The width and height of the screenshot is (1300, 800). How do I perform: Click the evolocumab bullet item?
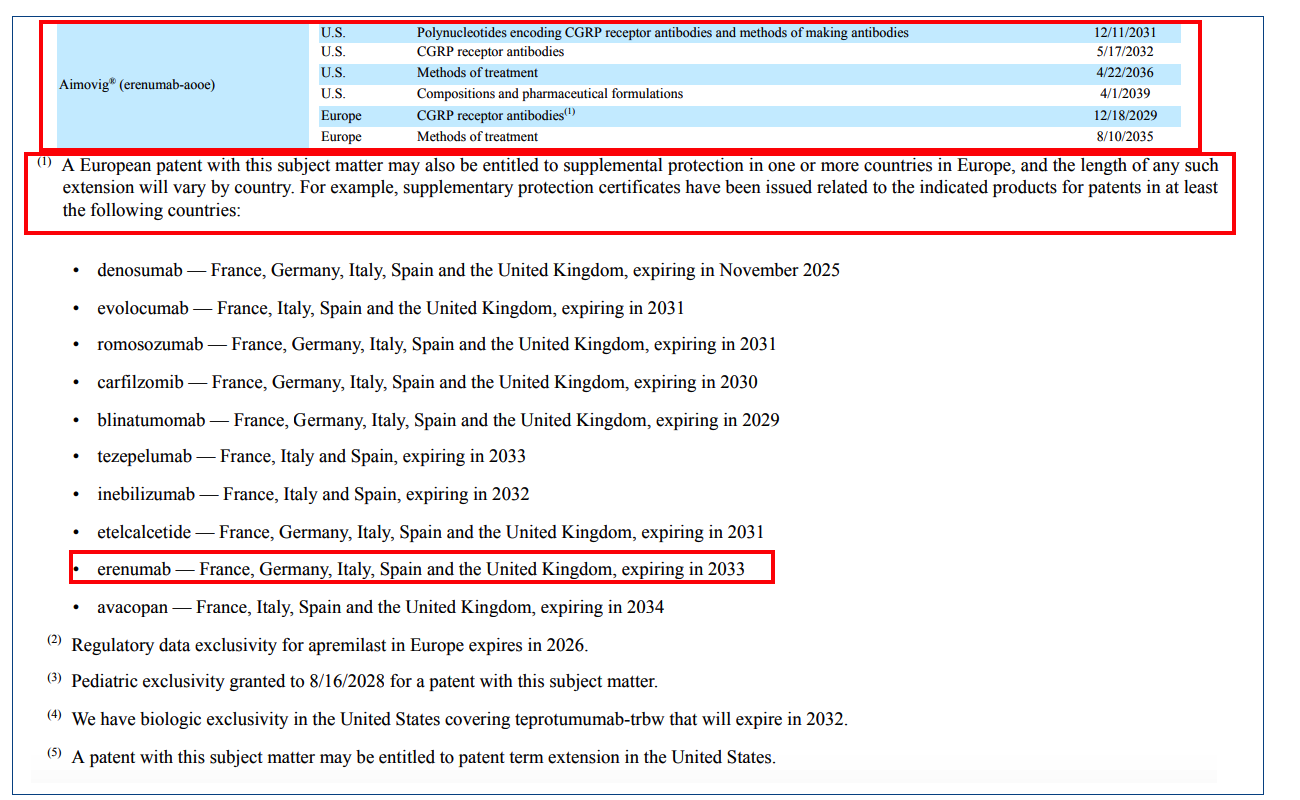coord(390,308)
